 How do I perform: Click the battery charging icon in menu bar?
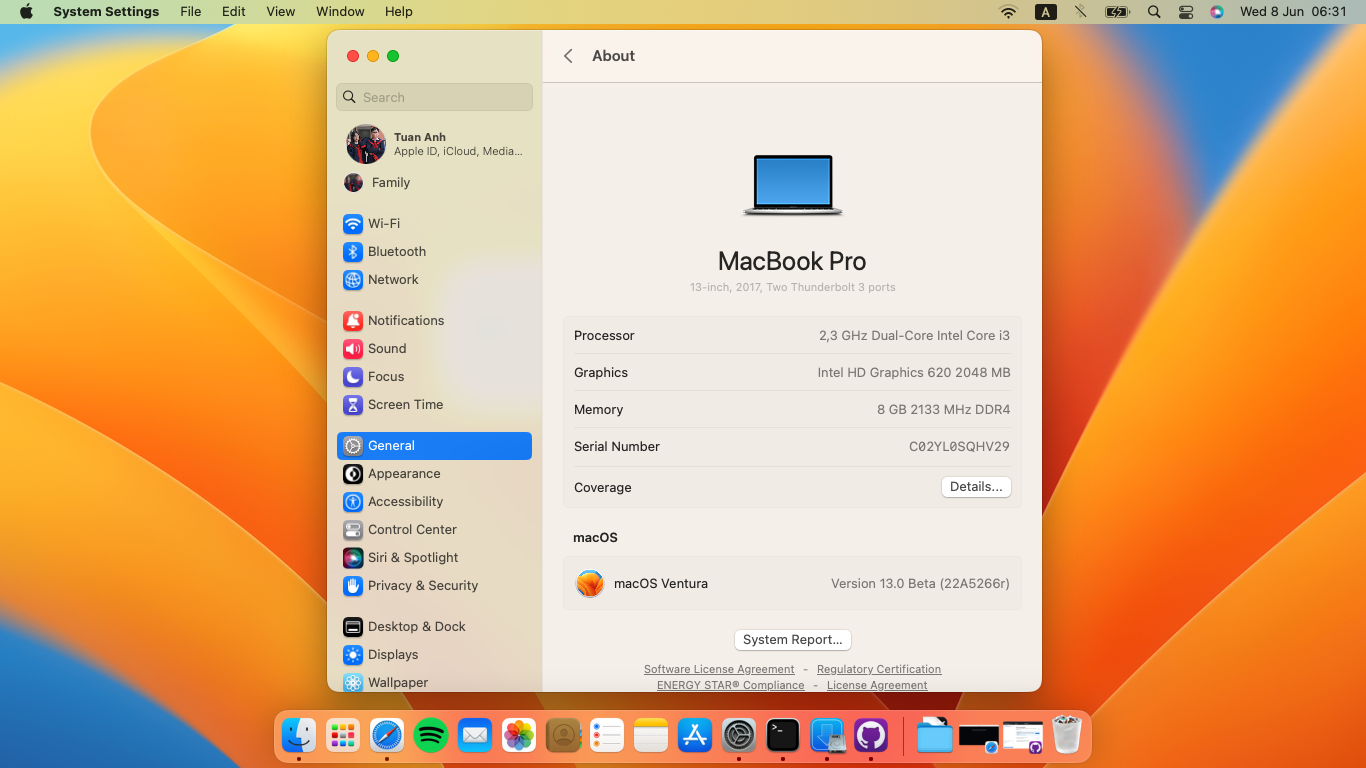1117,12
